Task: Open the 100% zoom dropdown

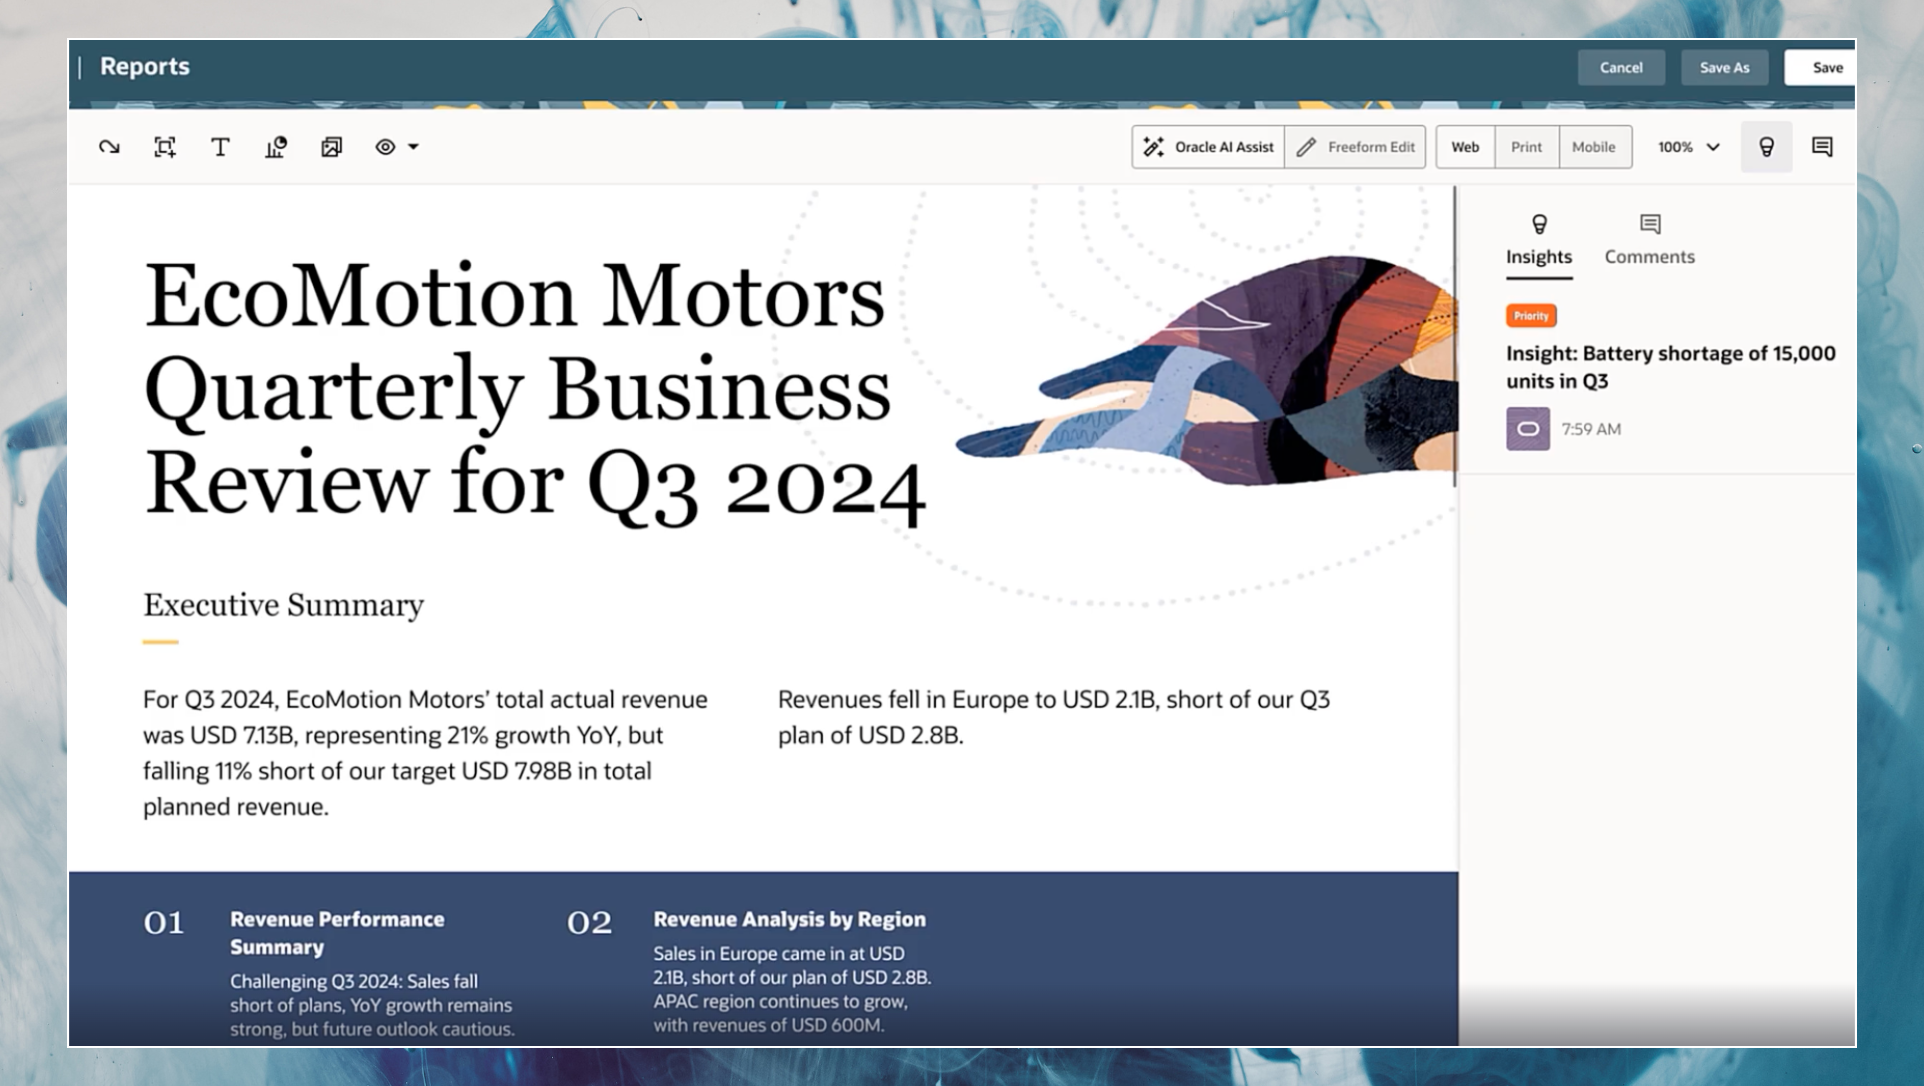Action: click(x=1688, y=147)
